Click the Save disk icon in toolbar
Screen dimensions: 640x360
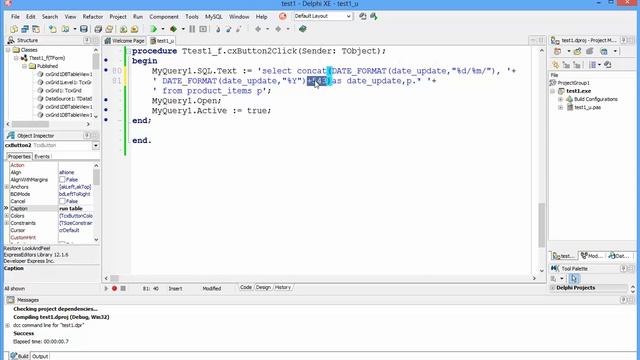84,29
